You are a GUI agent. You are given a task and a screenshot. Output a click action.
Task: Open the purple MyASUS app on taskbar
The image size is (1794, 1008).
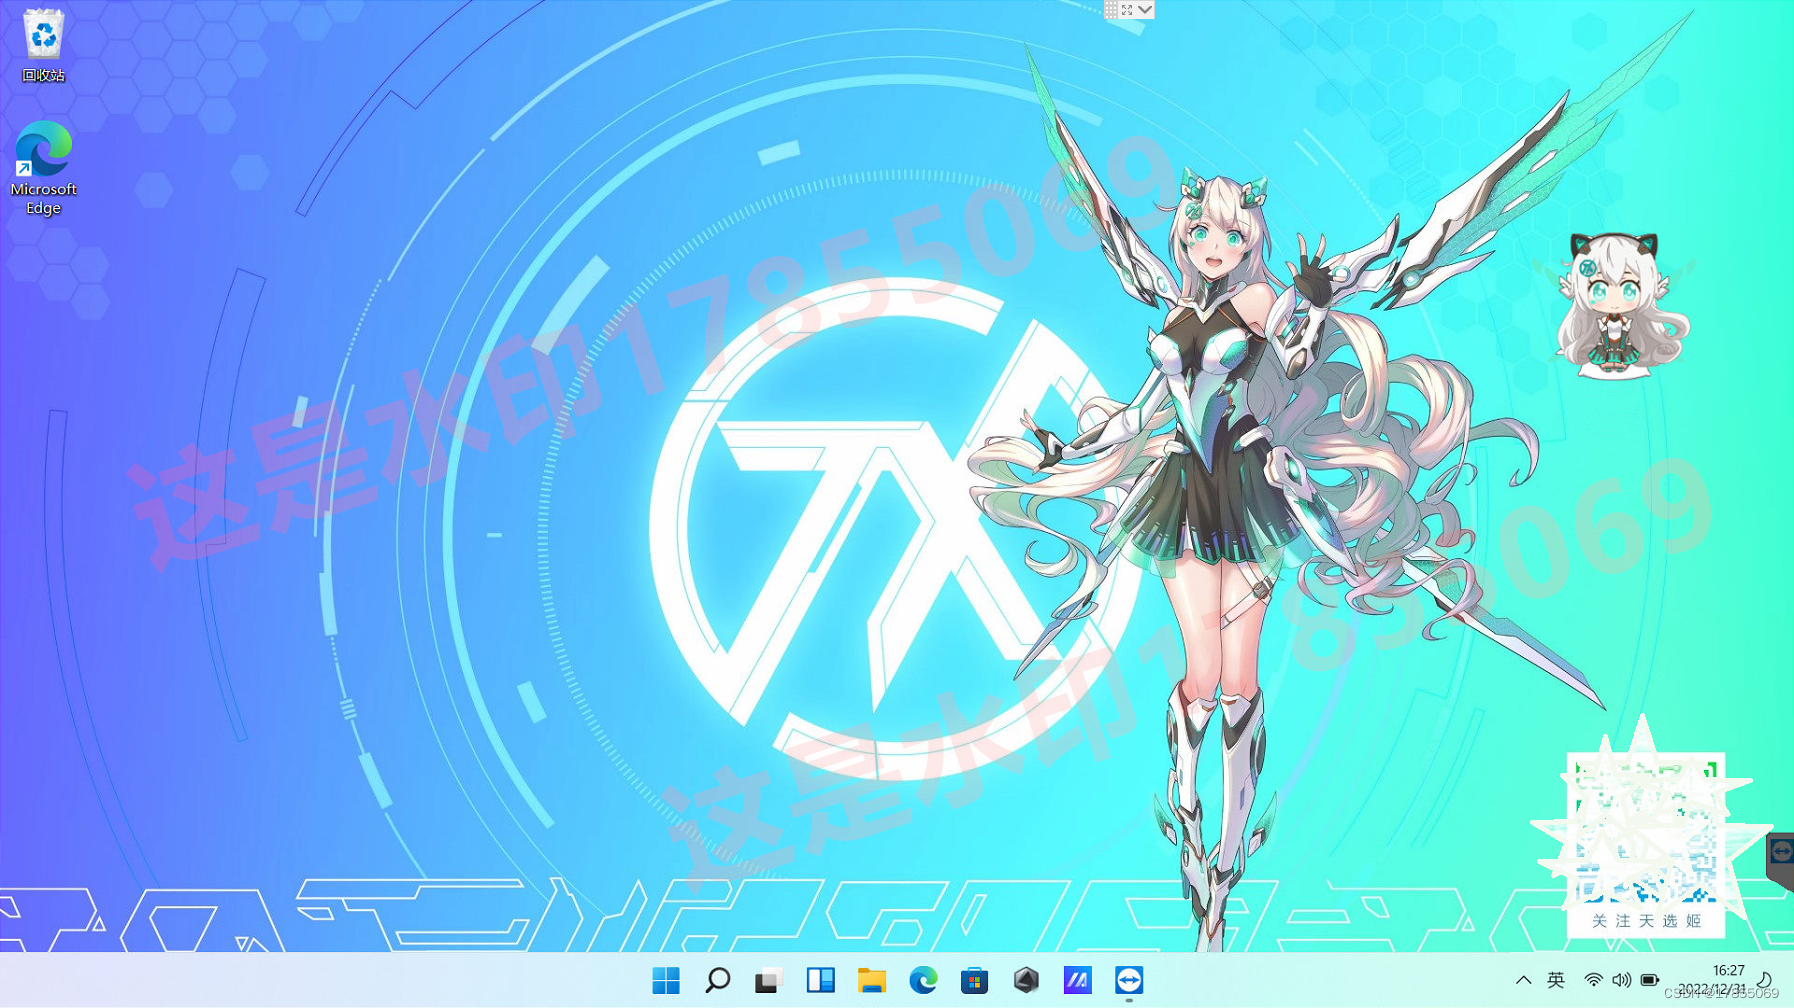point(1077,980)
